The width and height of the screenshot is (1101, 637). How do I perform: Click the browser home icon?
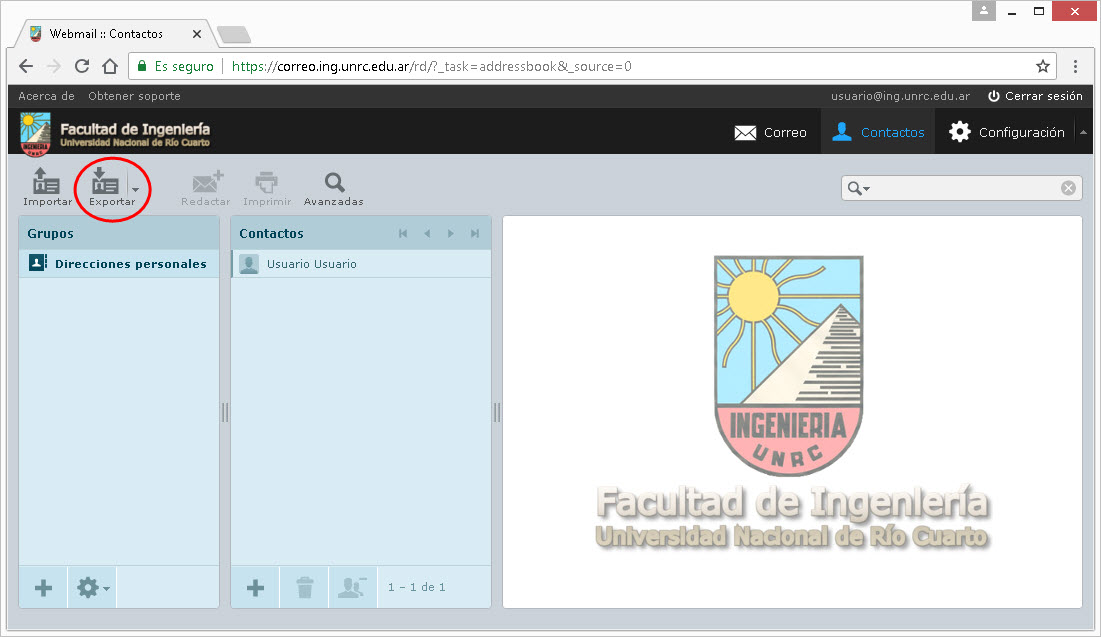click(x=110, y=66)
